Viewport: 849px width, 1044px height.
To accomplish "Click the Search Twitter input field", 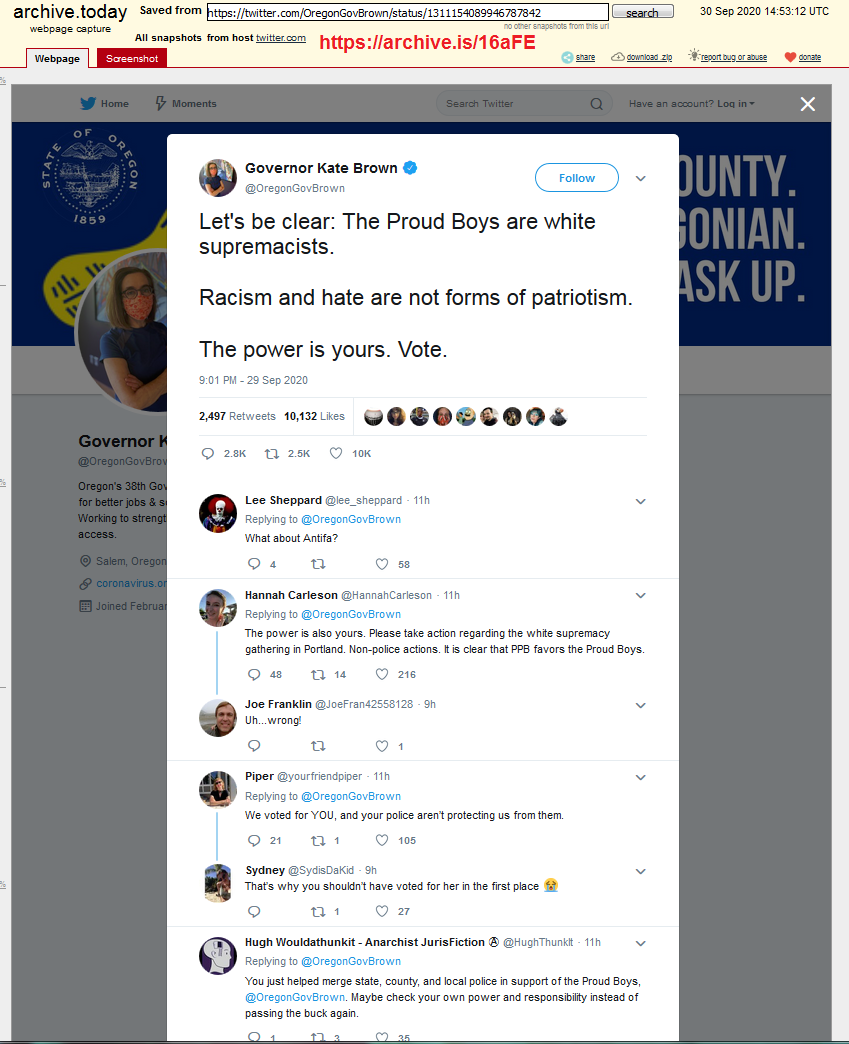I will (x=515, y=104).
